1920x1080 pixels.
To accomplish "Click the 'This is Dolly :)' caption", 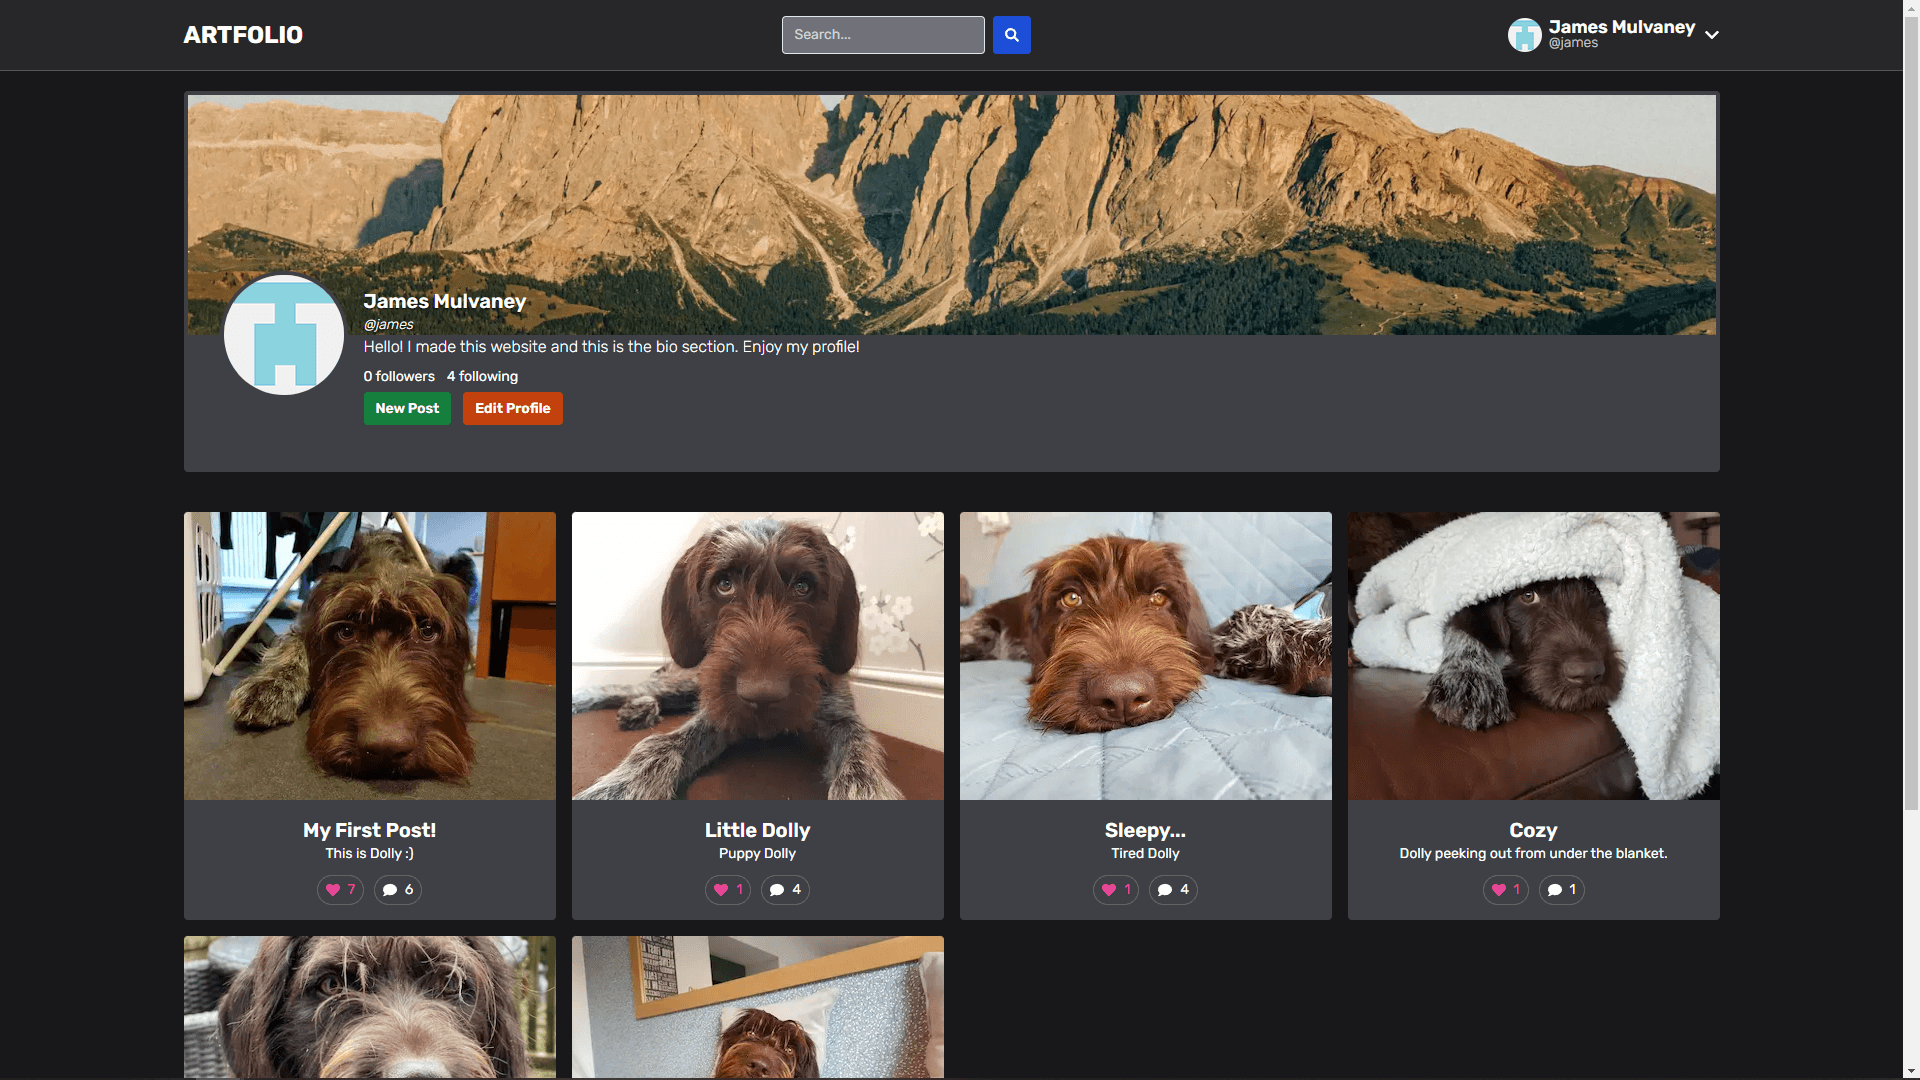I will [370, 854].
